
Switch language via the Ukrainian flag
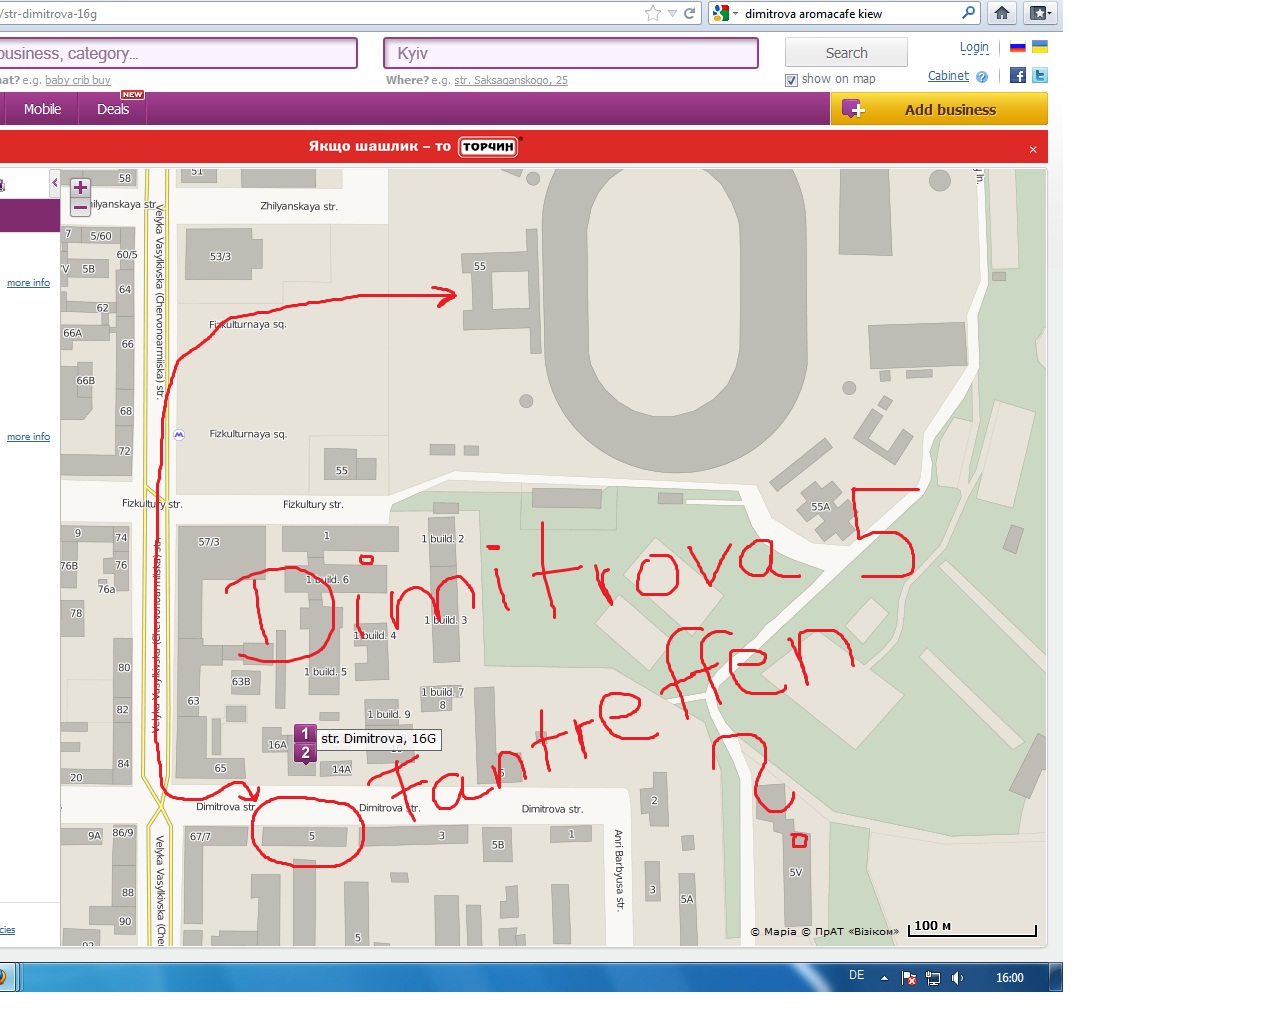pos(1040,47)
